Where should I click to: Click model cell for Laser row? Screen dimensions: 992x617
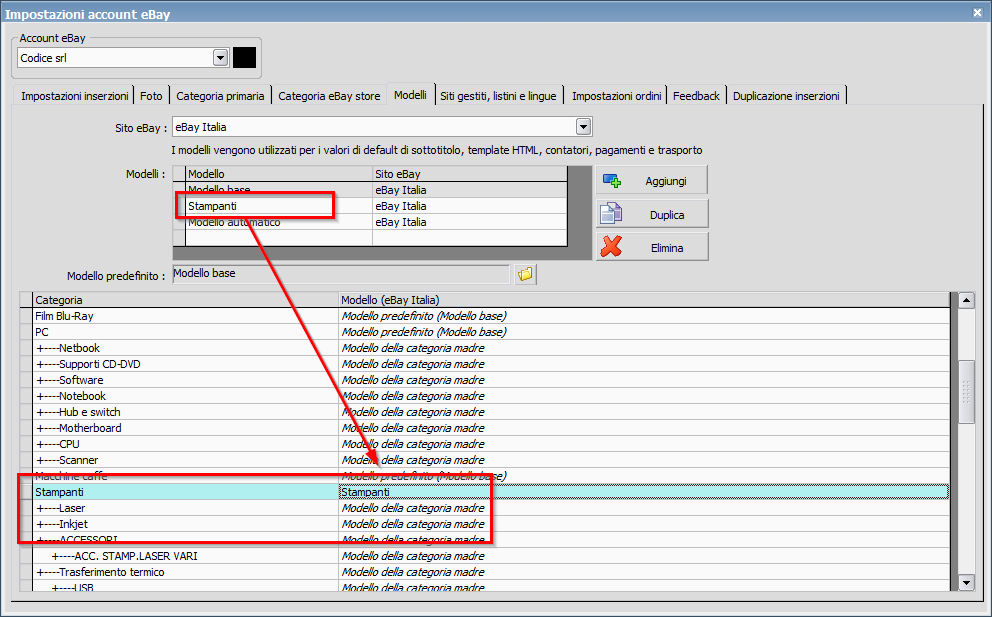point(644,508)
